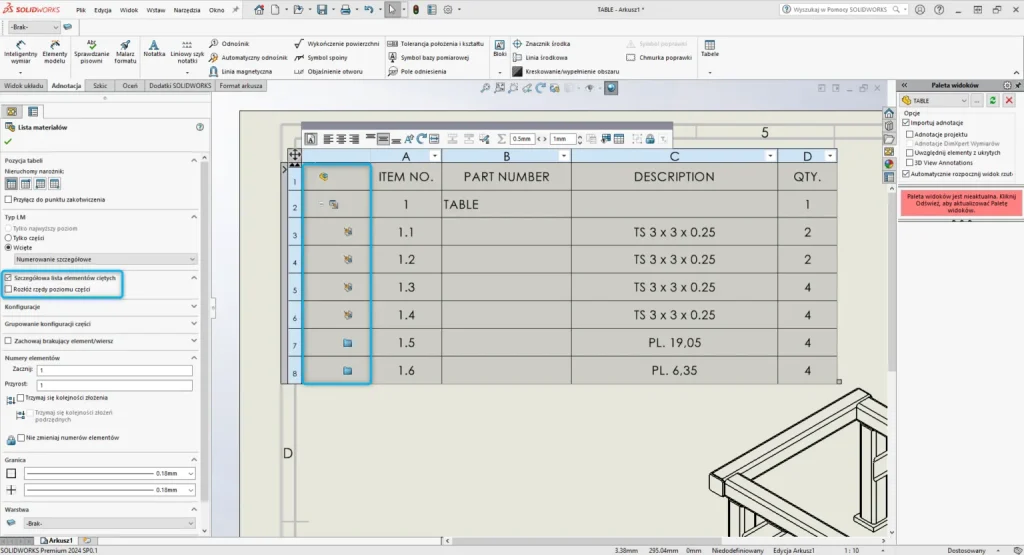Activate the Malarz formatu tool

pyautogui.click(x=125, y=52)
